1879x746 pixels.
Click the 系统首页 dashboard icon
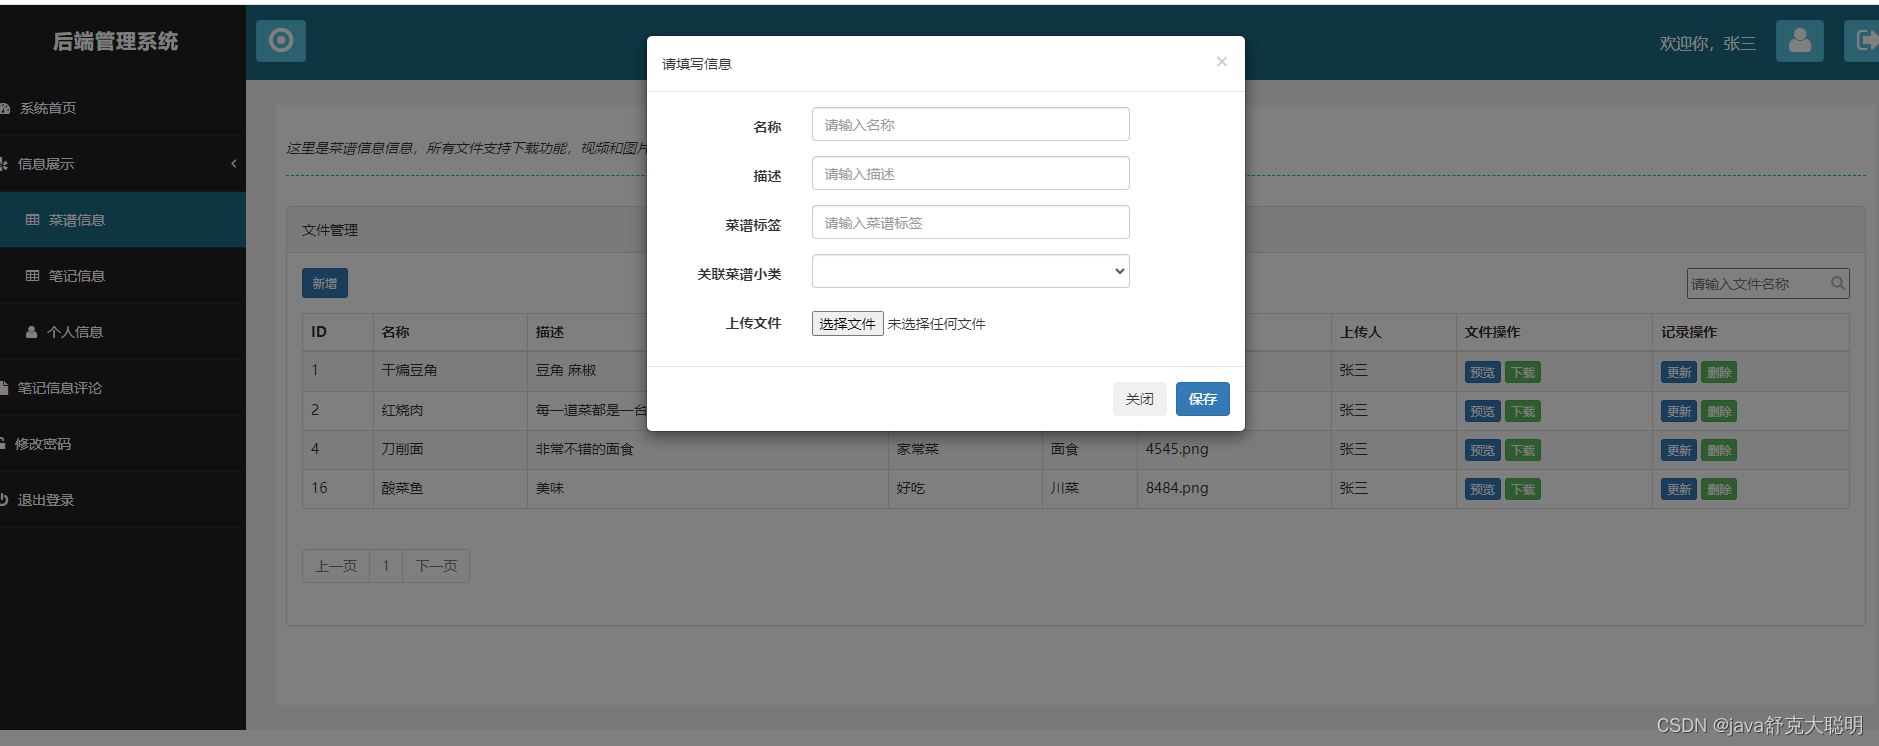coord(5,108)
